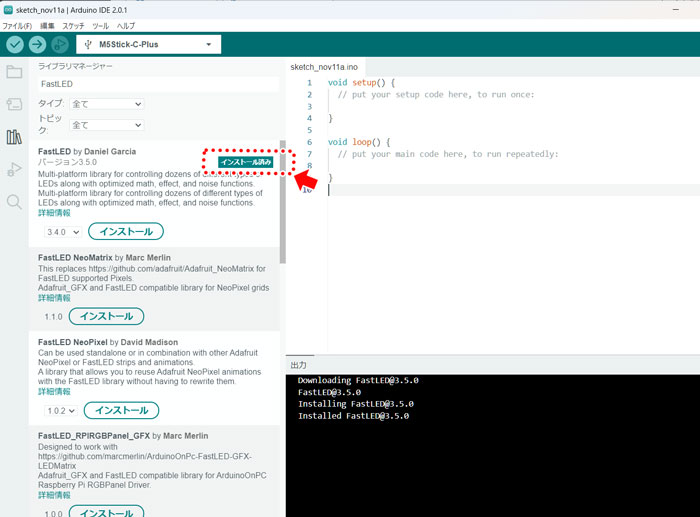Open FastLED NeoPixel version 1.0.2 dropdown
Viewport: 700px width, 517px height.
[x=61, y=411]
